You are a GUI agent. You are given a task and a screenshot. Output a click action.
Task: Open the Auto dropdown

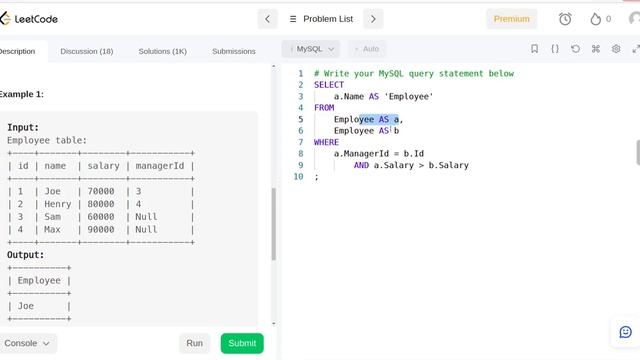(x=367, y=49)
